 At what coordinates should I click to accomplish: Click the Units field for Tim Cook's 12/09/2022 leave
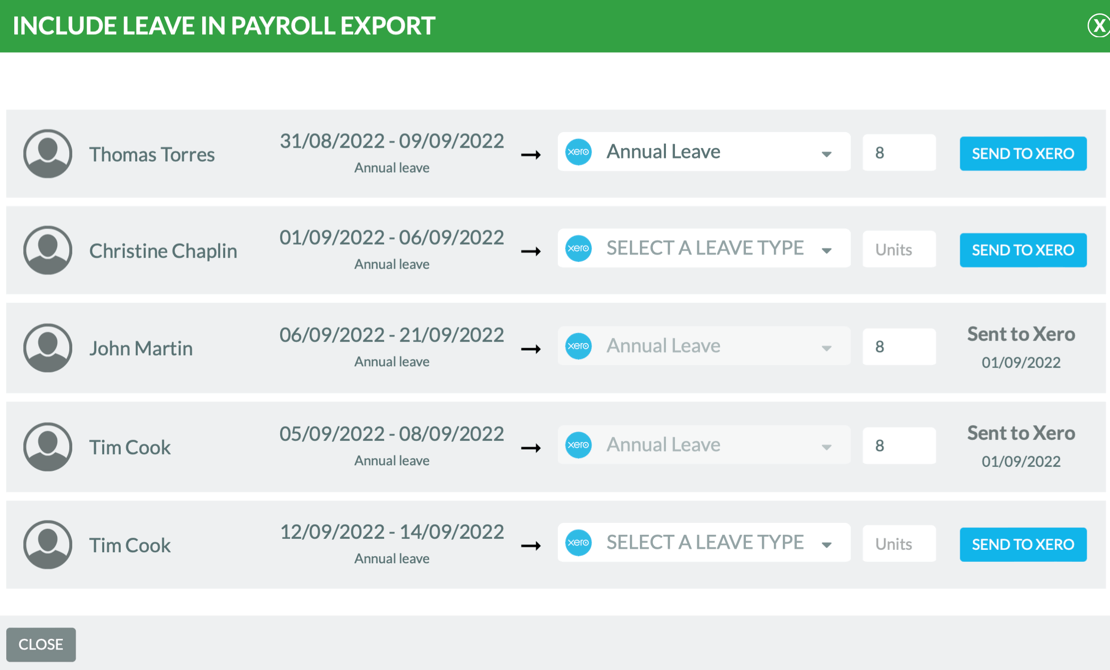click(x=899, y=544)
